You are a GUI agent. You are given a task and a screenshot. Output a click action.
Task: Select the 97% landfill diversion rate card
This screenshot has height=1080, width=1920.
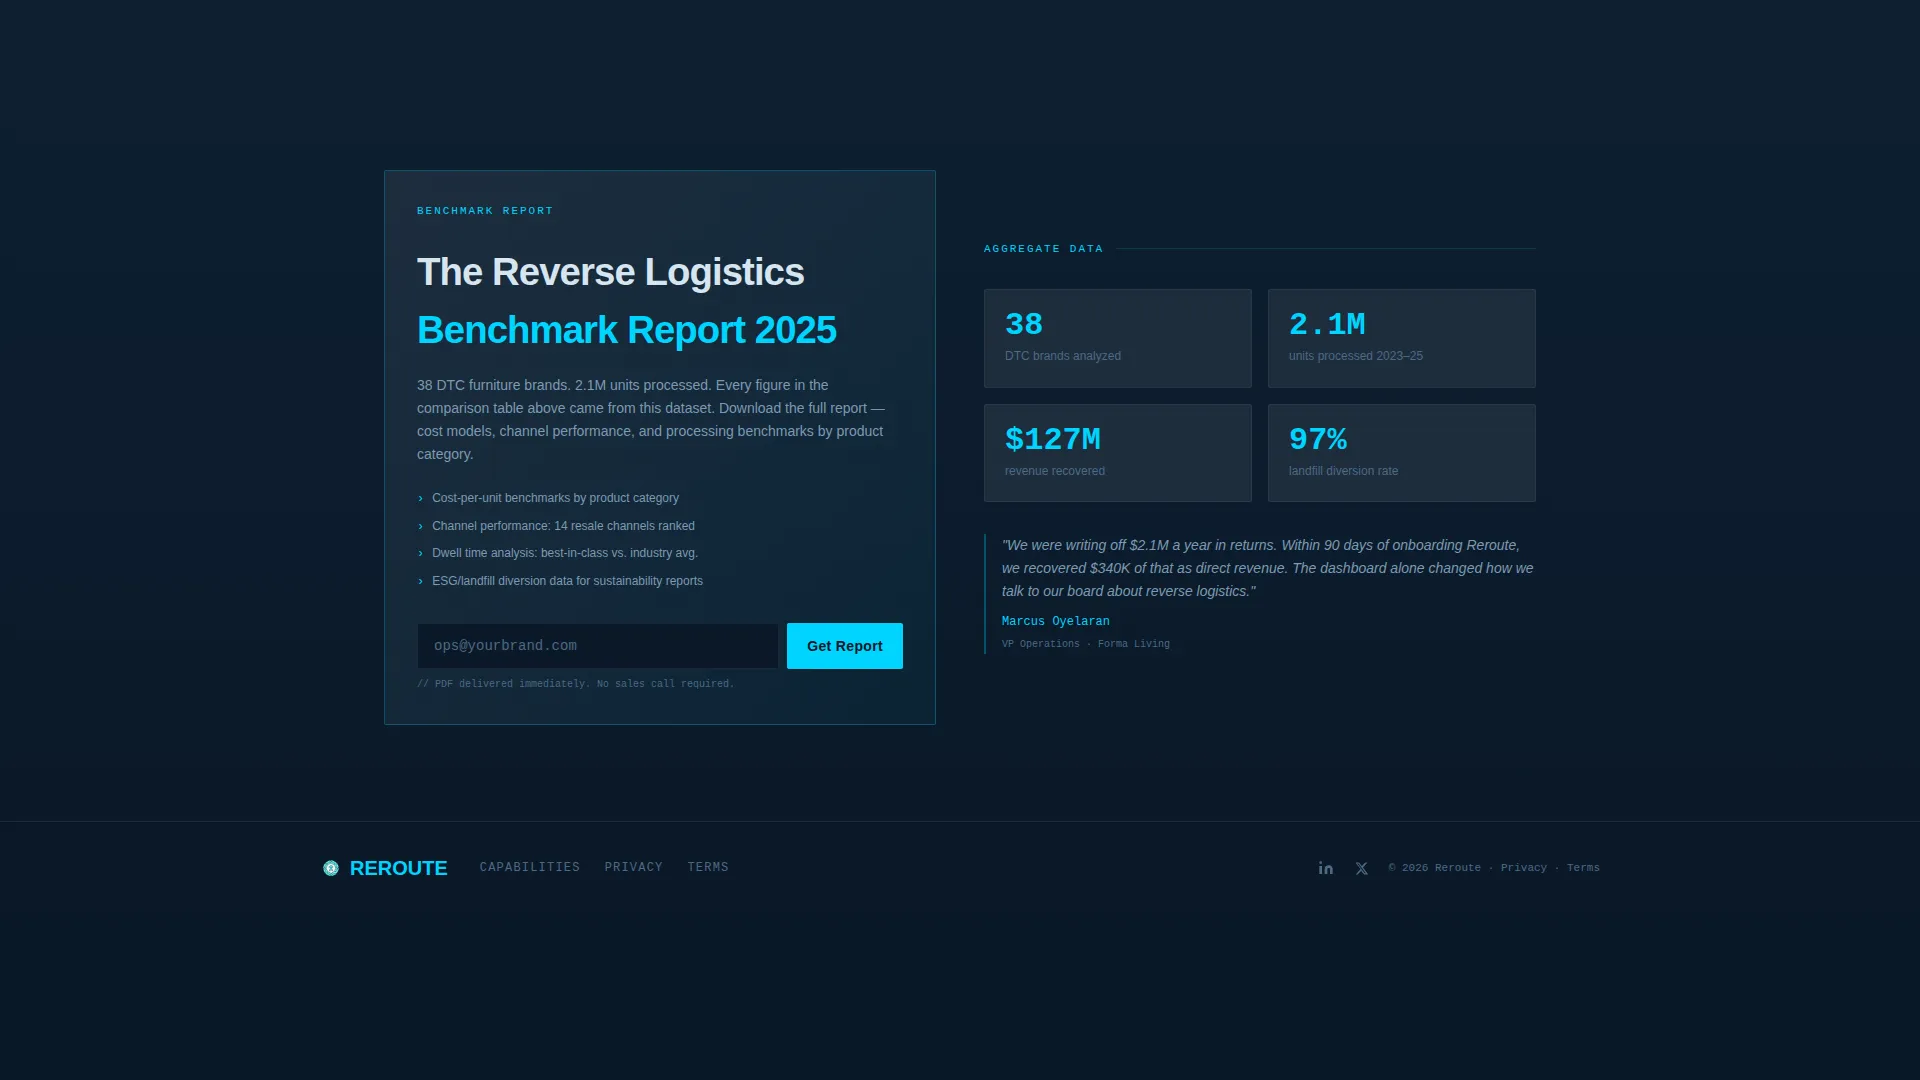pos(1401,453)
